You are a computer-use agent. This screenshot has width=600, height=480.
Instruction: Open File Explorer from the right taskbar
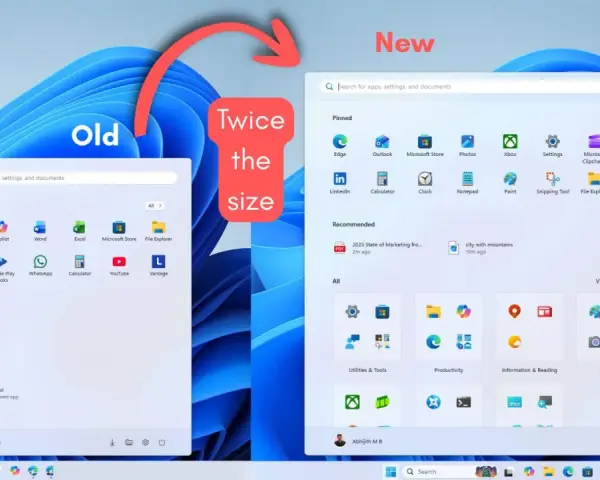tap(549, 472)
